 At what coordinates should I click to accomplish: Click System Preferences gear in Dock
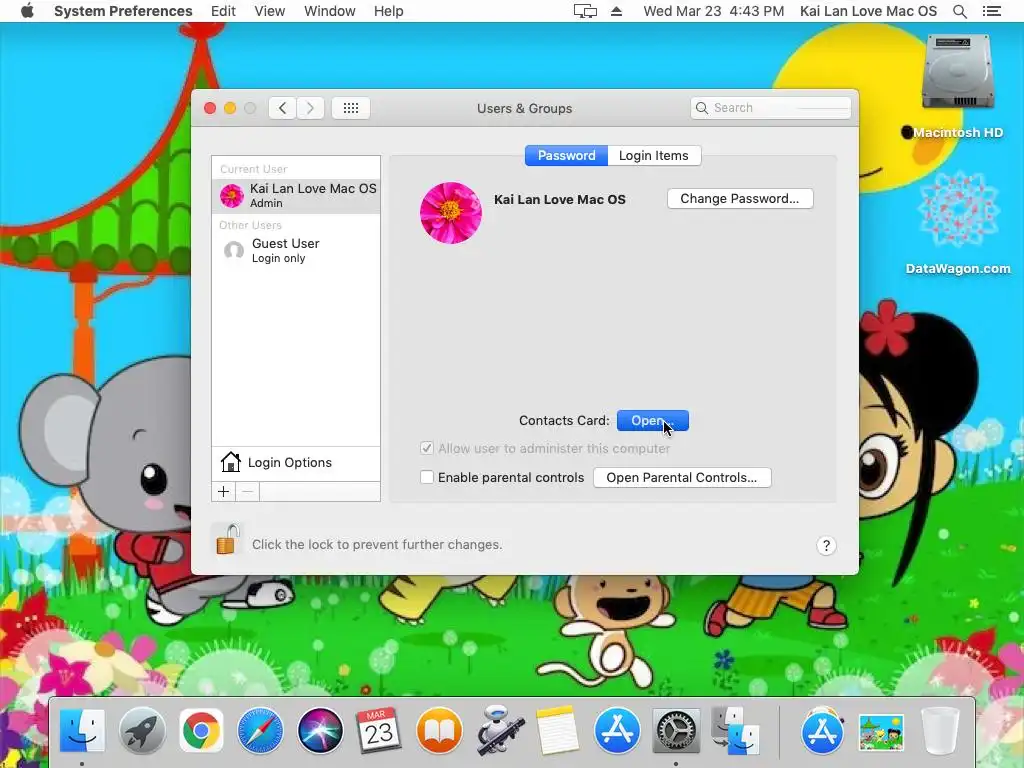677,730
